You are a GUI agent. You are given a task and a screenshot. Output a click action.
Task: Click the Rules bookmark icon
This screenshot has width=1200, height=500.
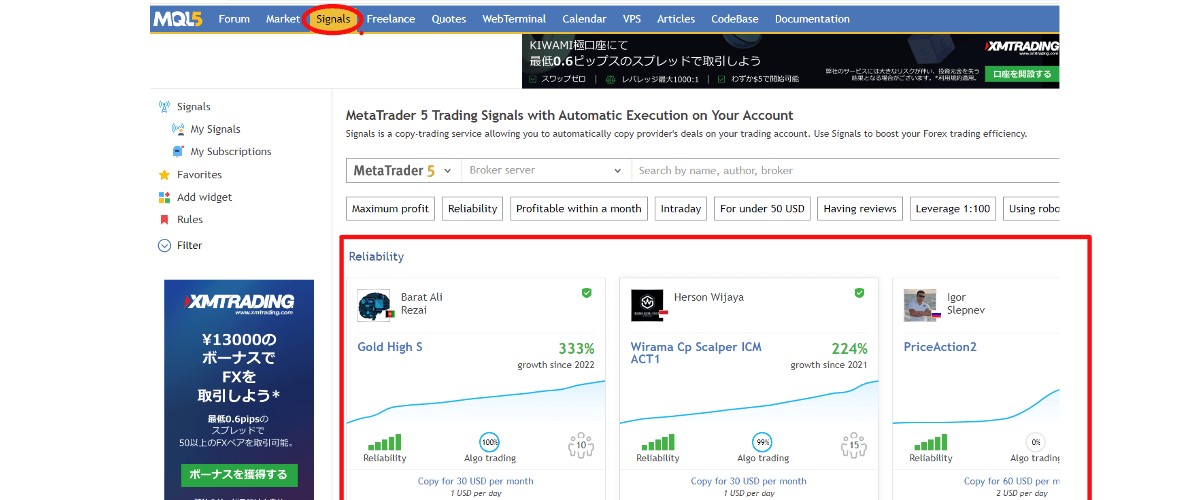165,220
